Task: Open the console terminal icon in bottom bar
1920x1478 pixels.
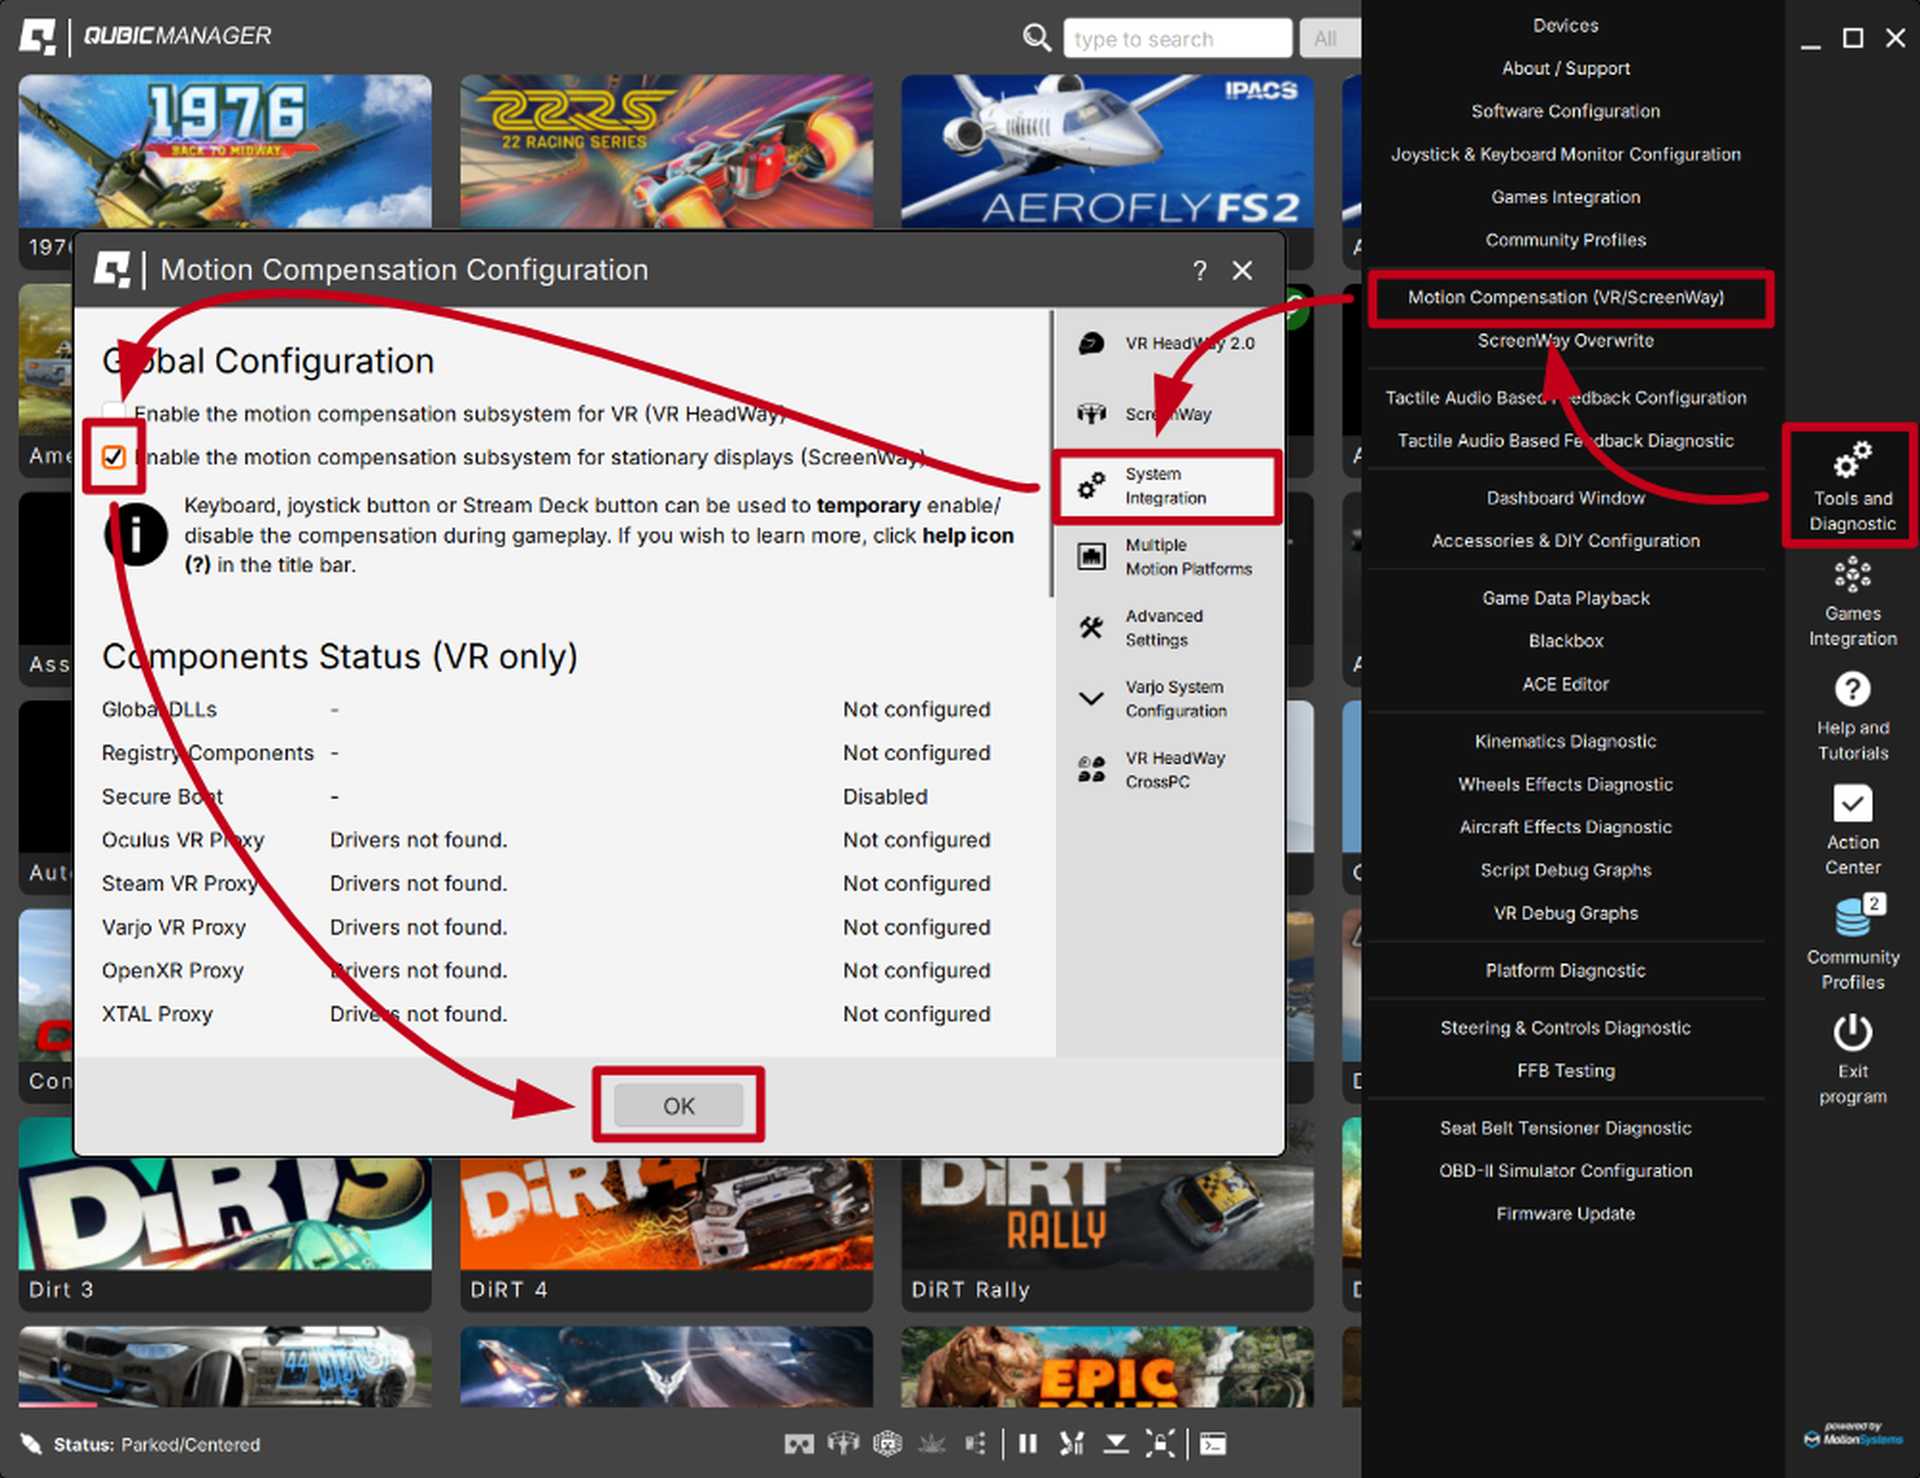Action: pyautogui.click(x=1213, y=1443)
